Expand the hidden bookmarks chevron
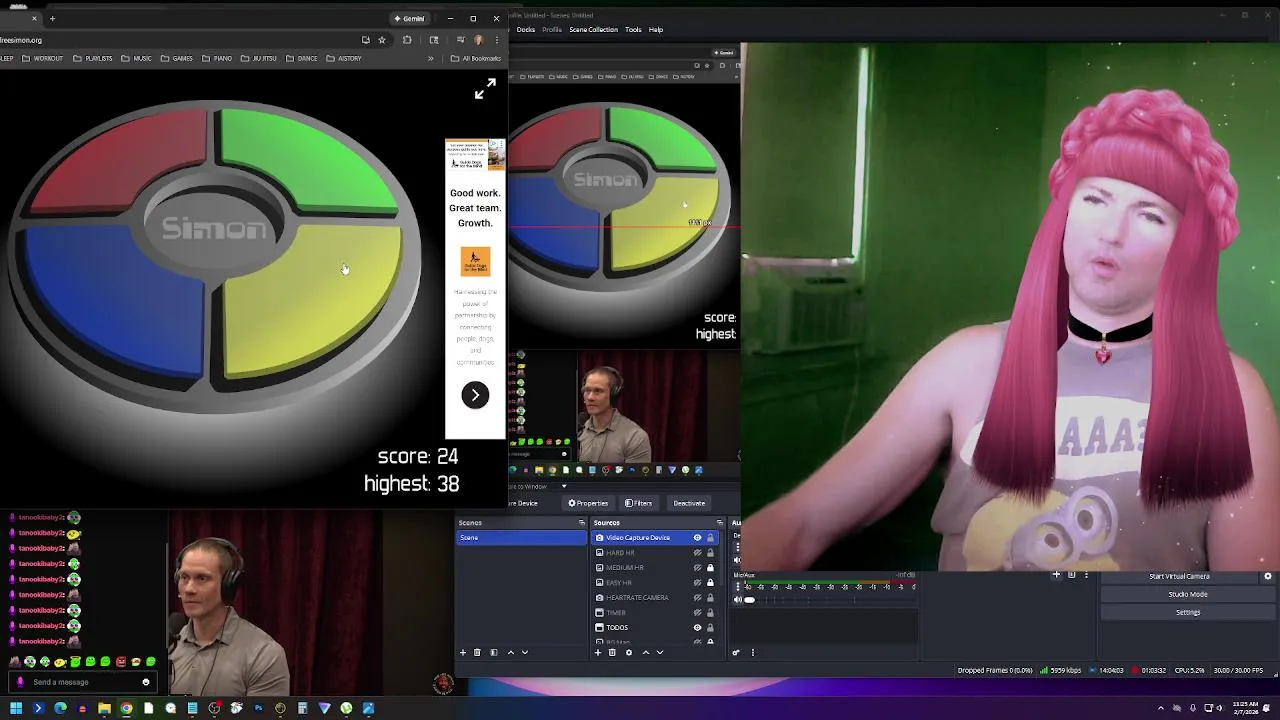 [x=431, y=58]
